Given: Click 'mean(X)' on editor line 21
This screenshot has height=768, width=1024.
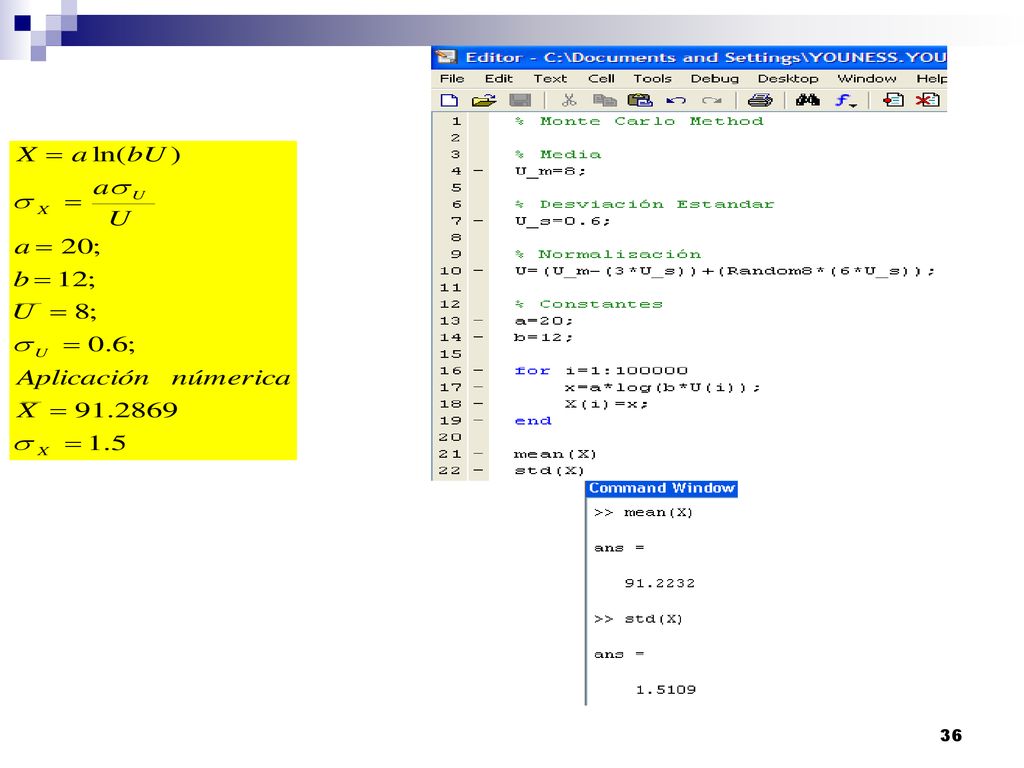Looking at the screenshot, I should pos(555,455).
